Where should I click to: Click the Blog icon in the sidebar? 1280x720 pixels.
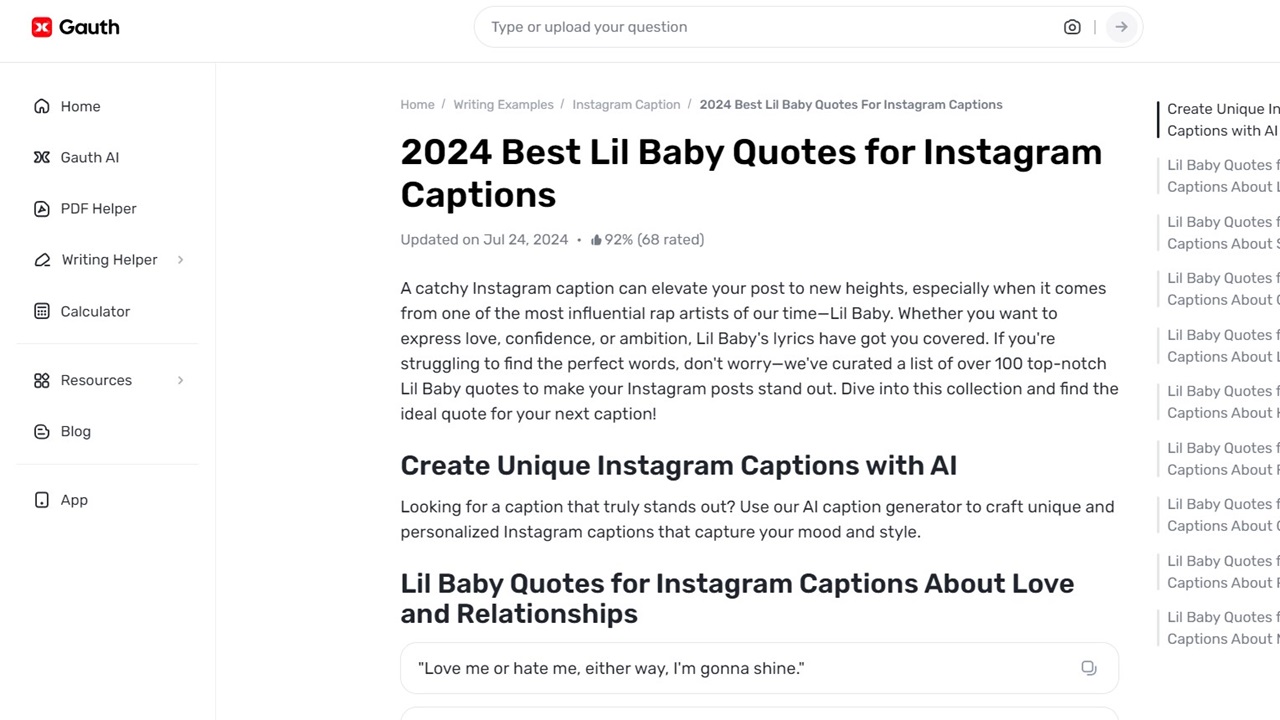[x=41, y=431]
